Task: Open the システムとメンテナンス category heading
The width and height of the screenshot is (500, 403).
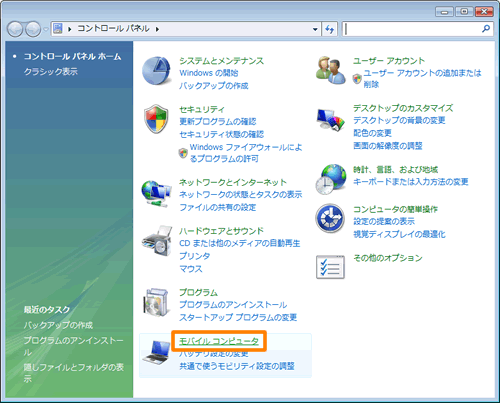Action: tap(221, 61)
